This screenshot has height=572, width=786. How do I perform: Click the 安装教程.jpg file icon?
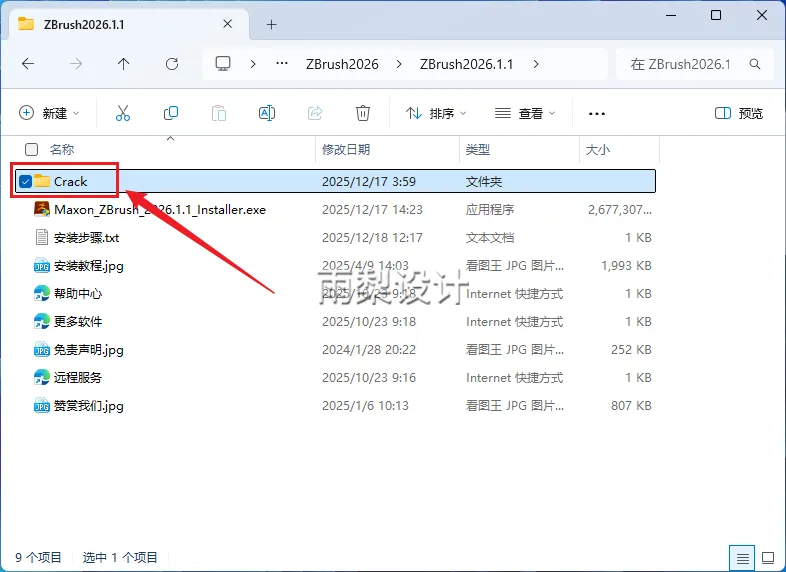(42, 265)
